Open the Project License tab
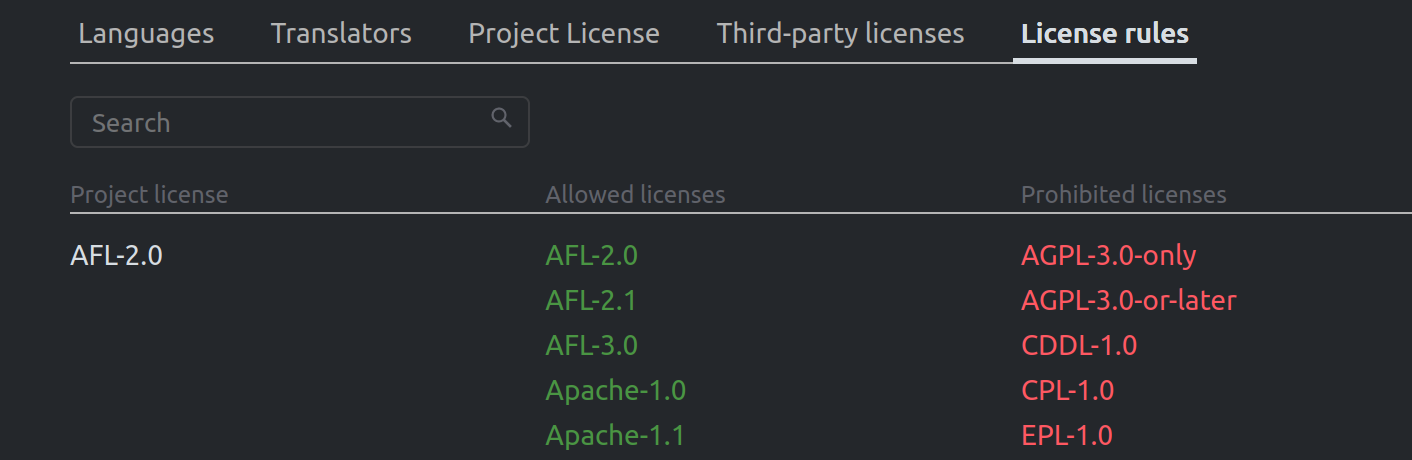The height and width of the screenshot is (460, 1412). click(564, 34)
